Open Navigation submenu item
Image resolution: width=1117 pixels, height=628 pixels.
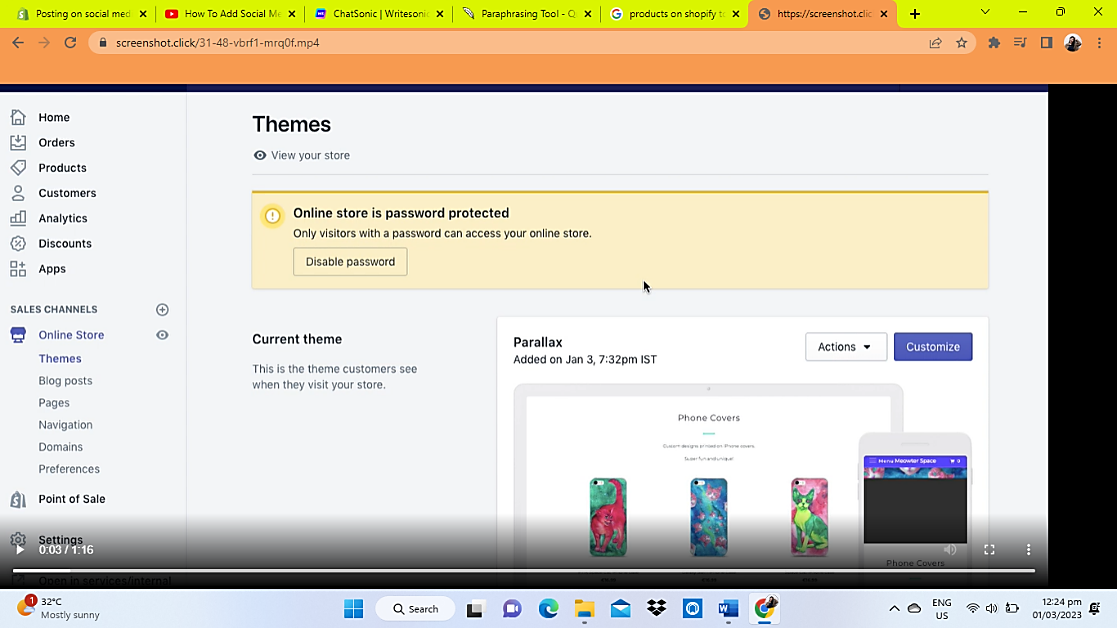click(66, 425)
